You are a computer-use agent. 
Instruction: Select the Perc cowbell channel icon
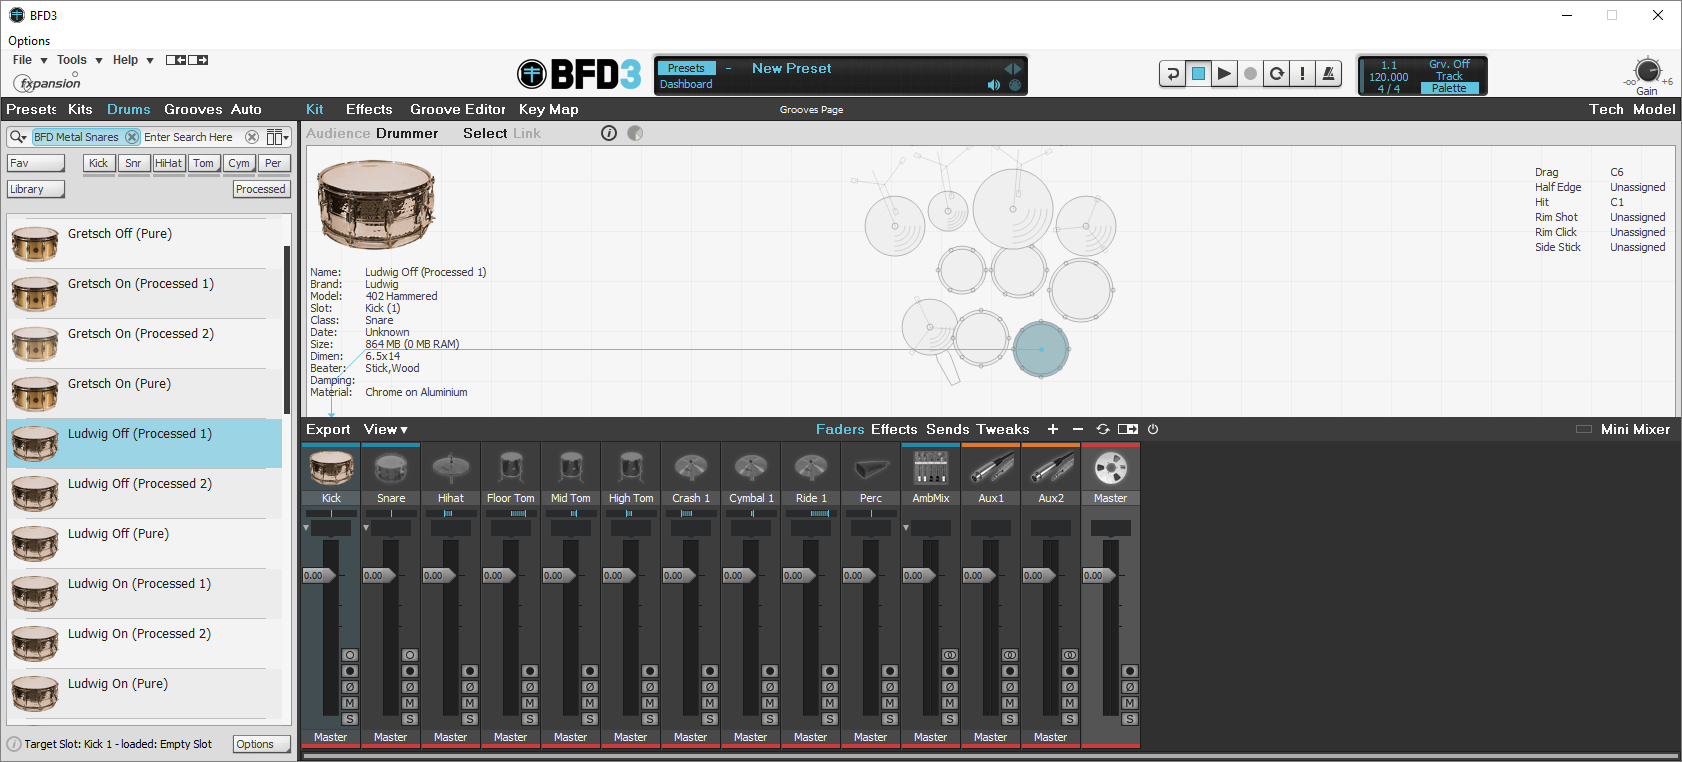(871, 467)
